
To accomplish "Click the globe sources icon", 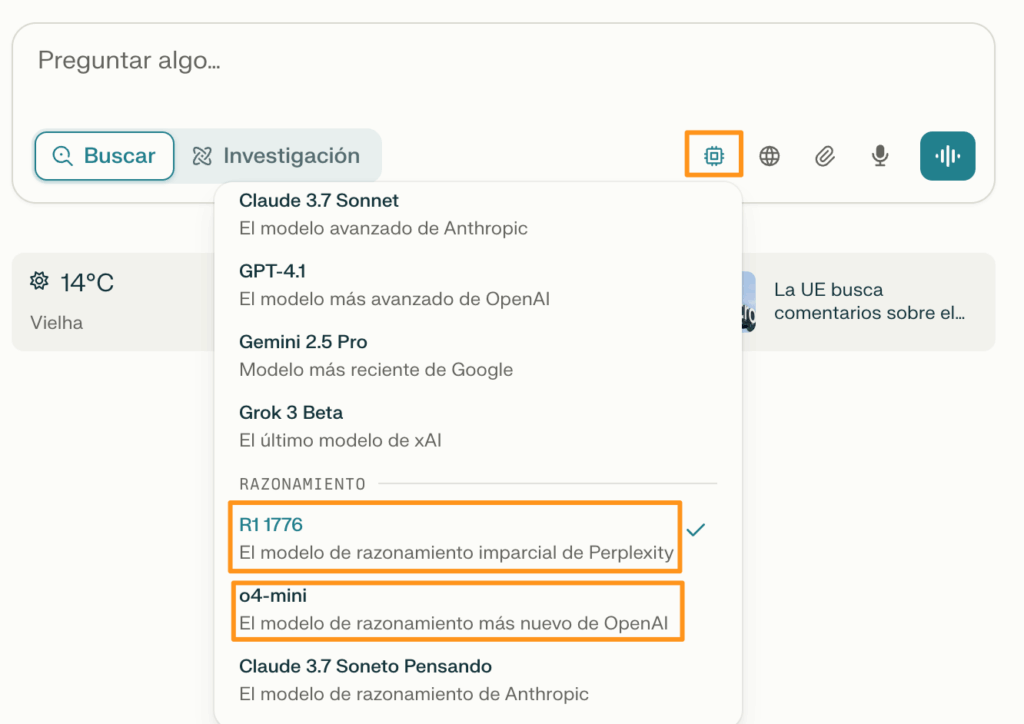I will point(769,156).
